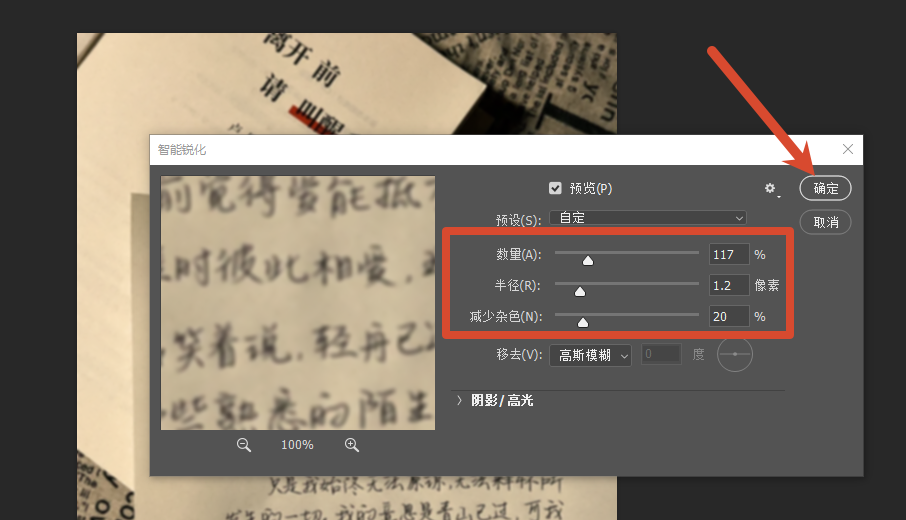Click the reduce noise field showing 20
906x520 pixels.
729,317
